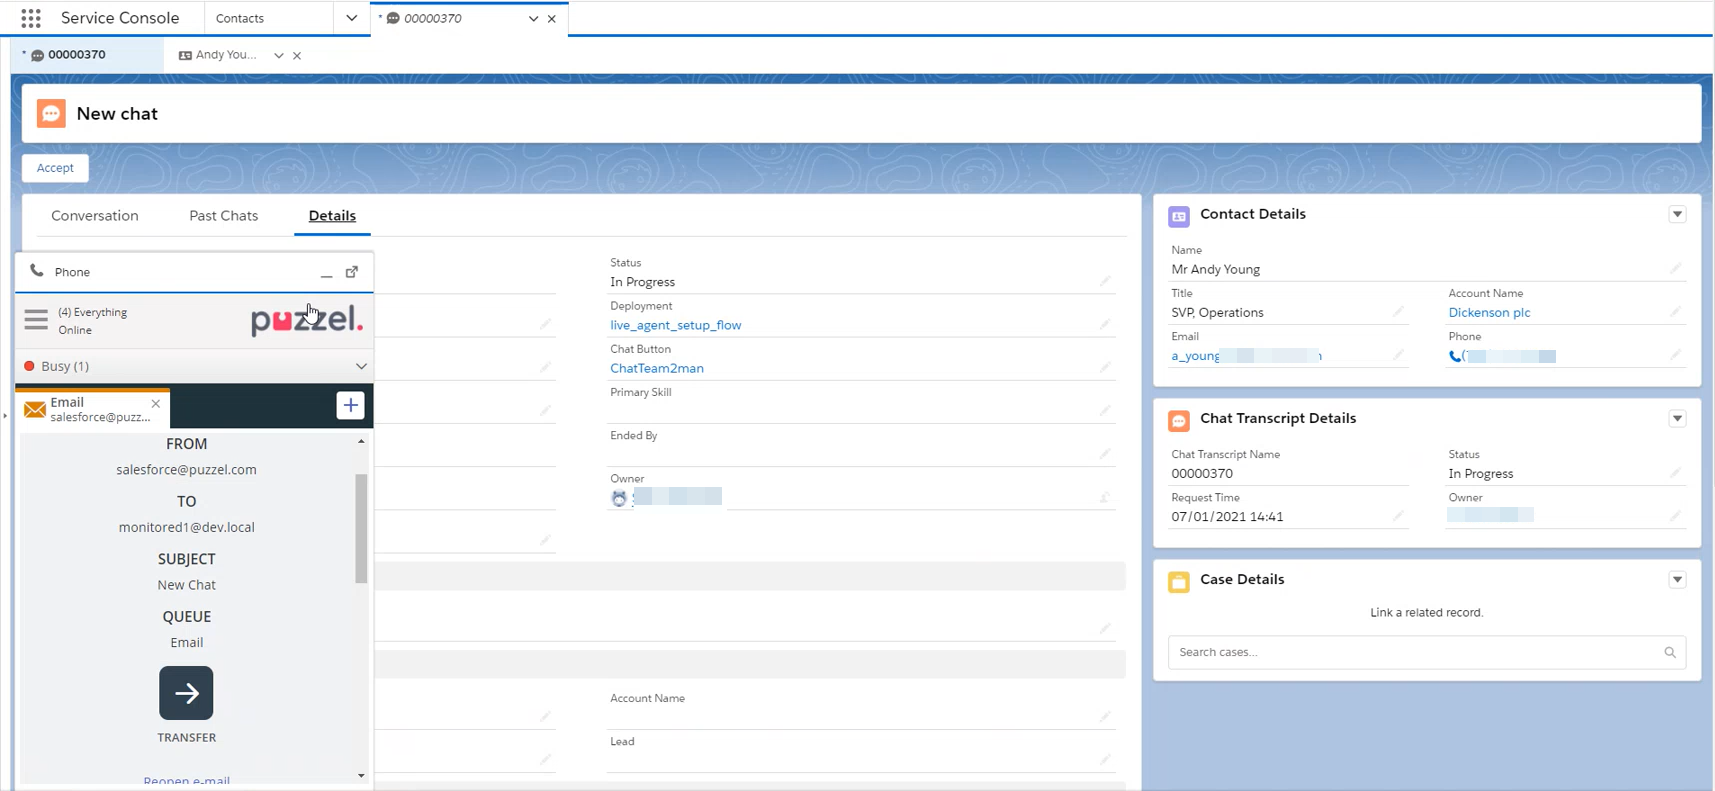Viewport: 1715px width, 791px height.
Task: Open the live_agent_setup_flow deployment link
Action: pos(675,325)
